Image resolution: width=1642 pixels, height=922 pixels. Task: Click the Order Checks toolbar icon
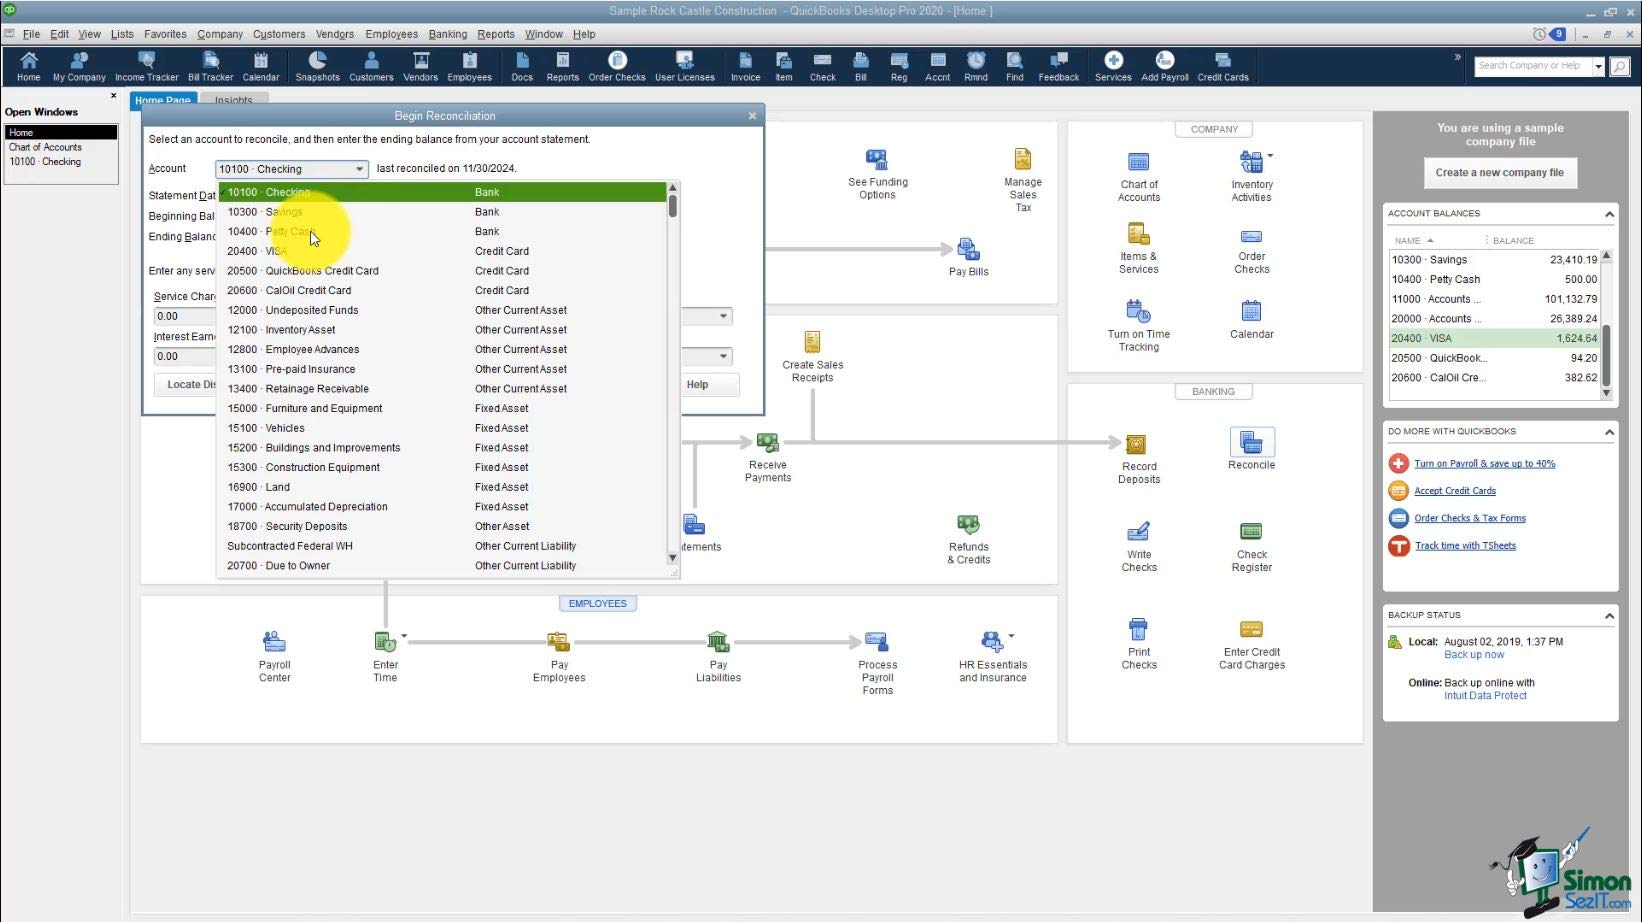(x=617, y=66)
